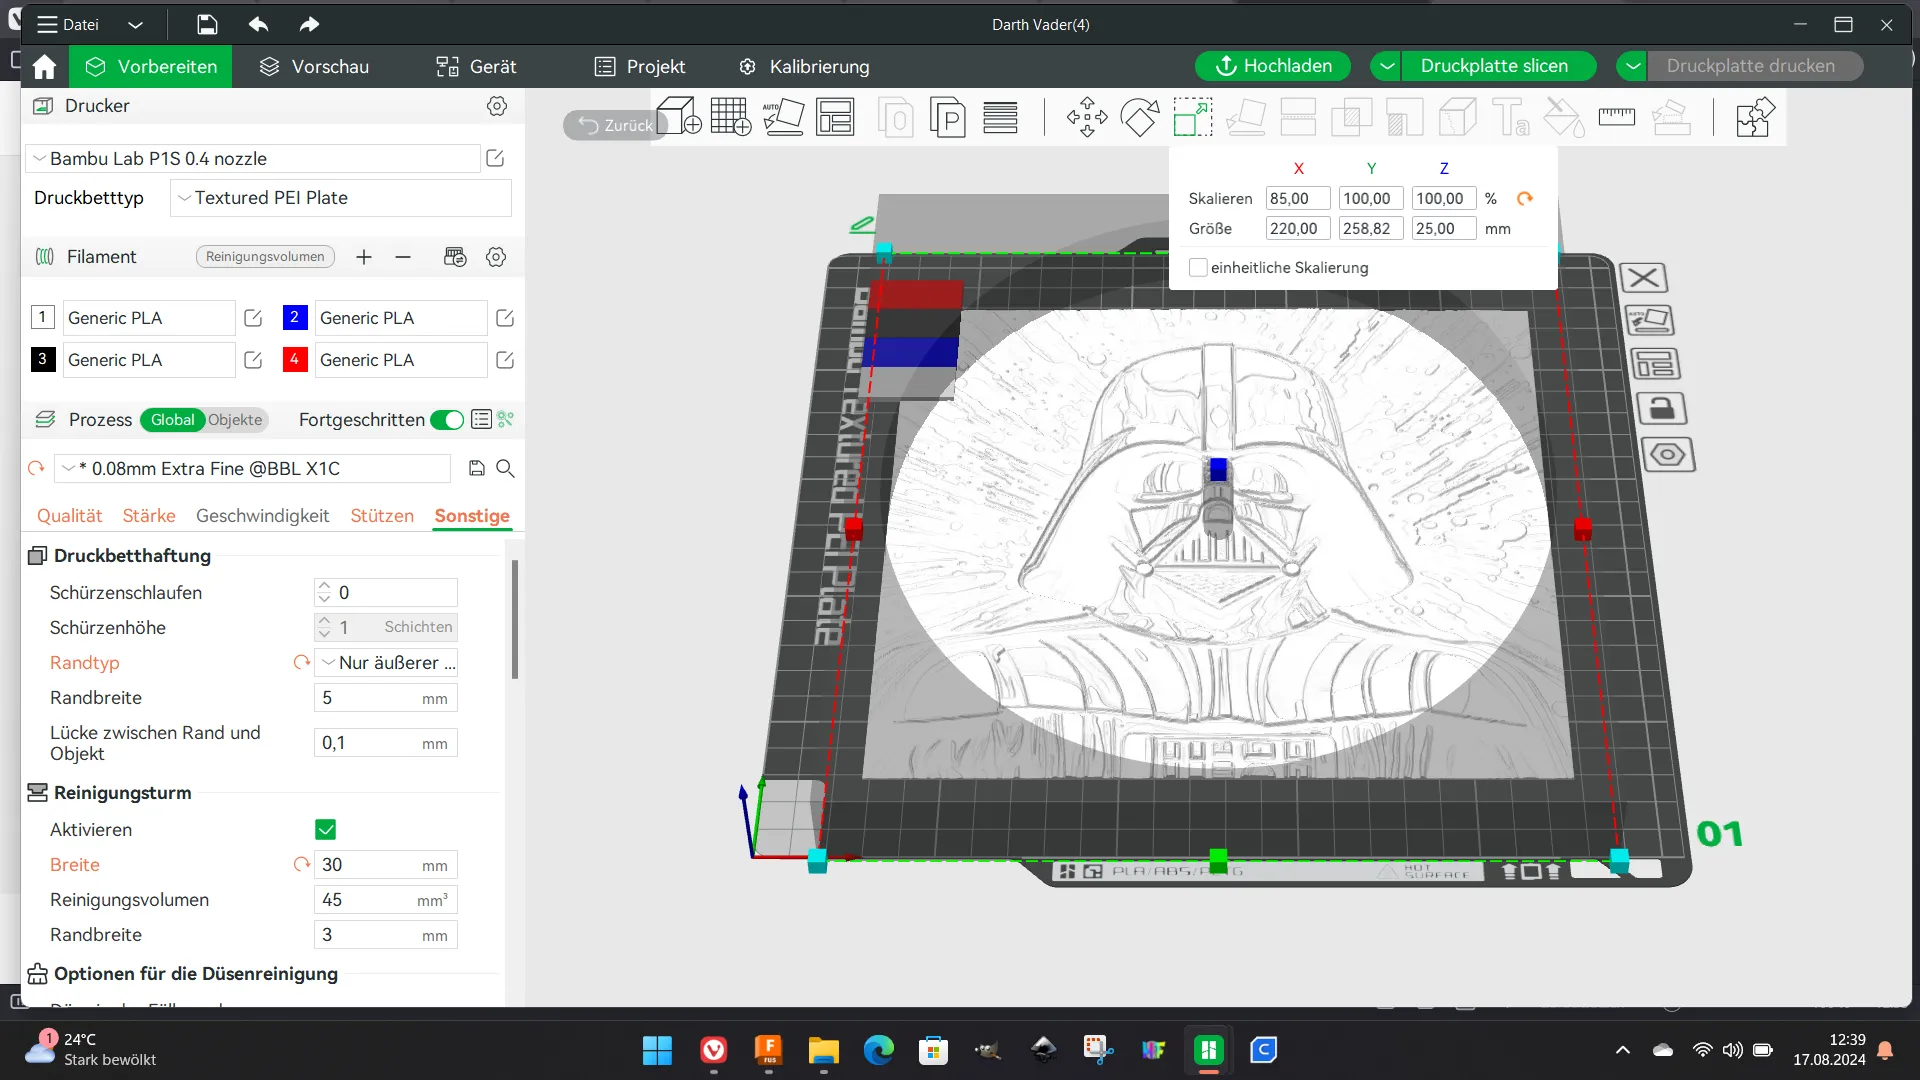This screenshot has width=1920, height=1080.
Task: Remove a filament with minus icon
Action: [403, 257]
